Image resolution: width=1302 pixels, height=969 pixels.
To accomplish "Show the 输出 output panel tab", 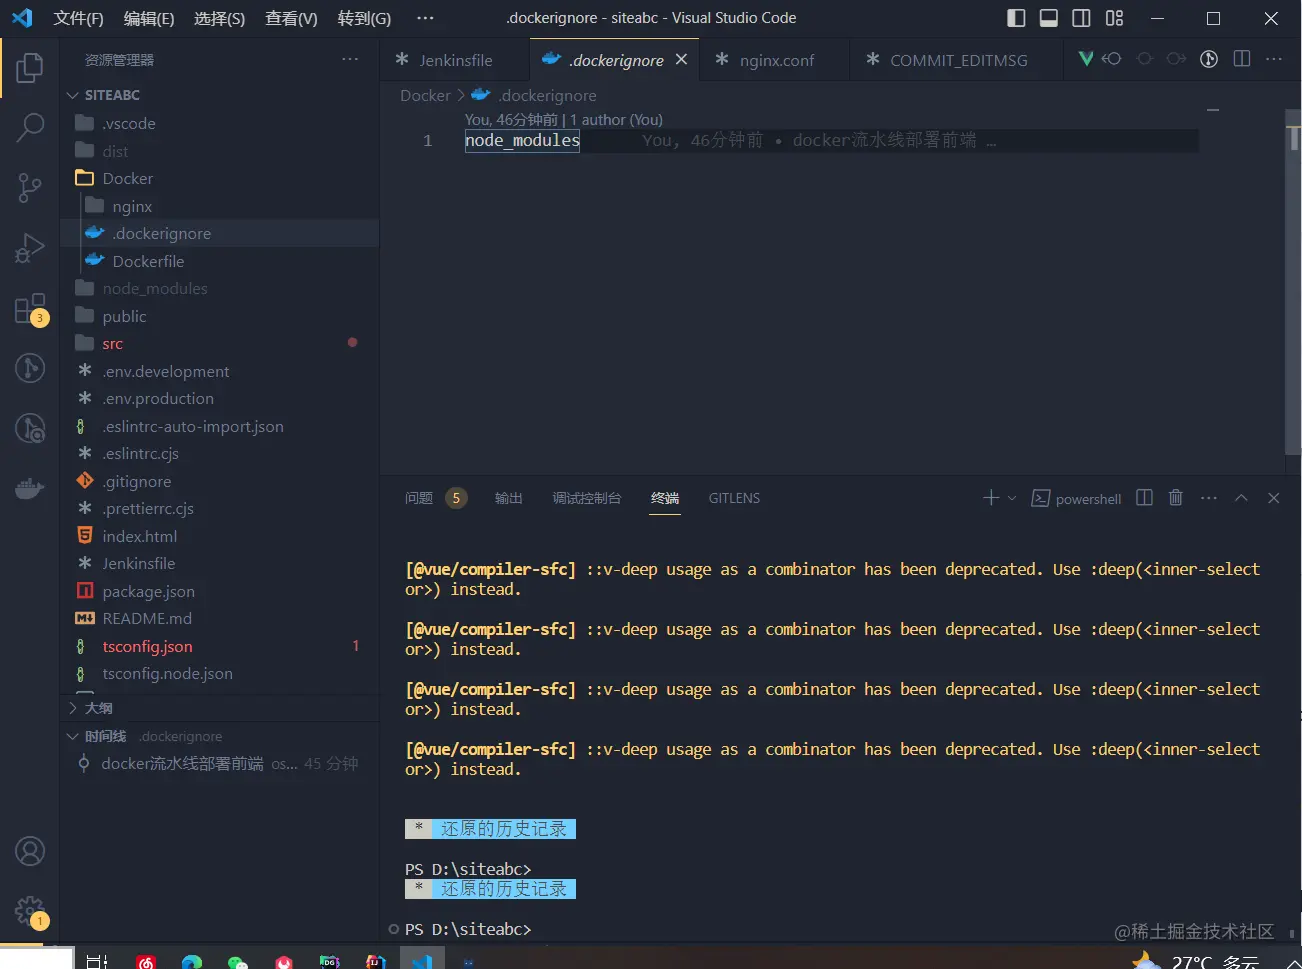I will pyautogui.click(x=509, y=498).
